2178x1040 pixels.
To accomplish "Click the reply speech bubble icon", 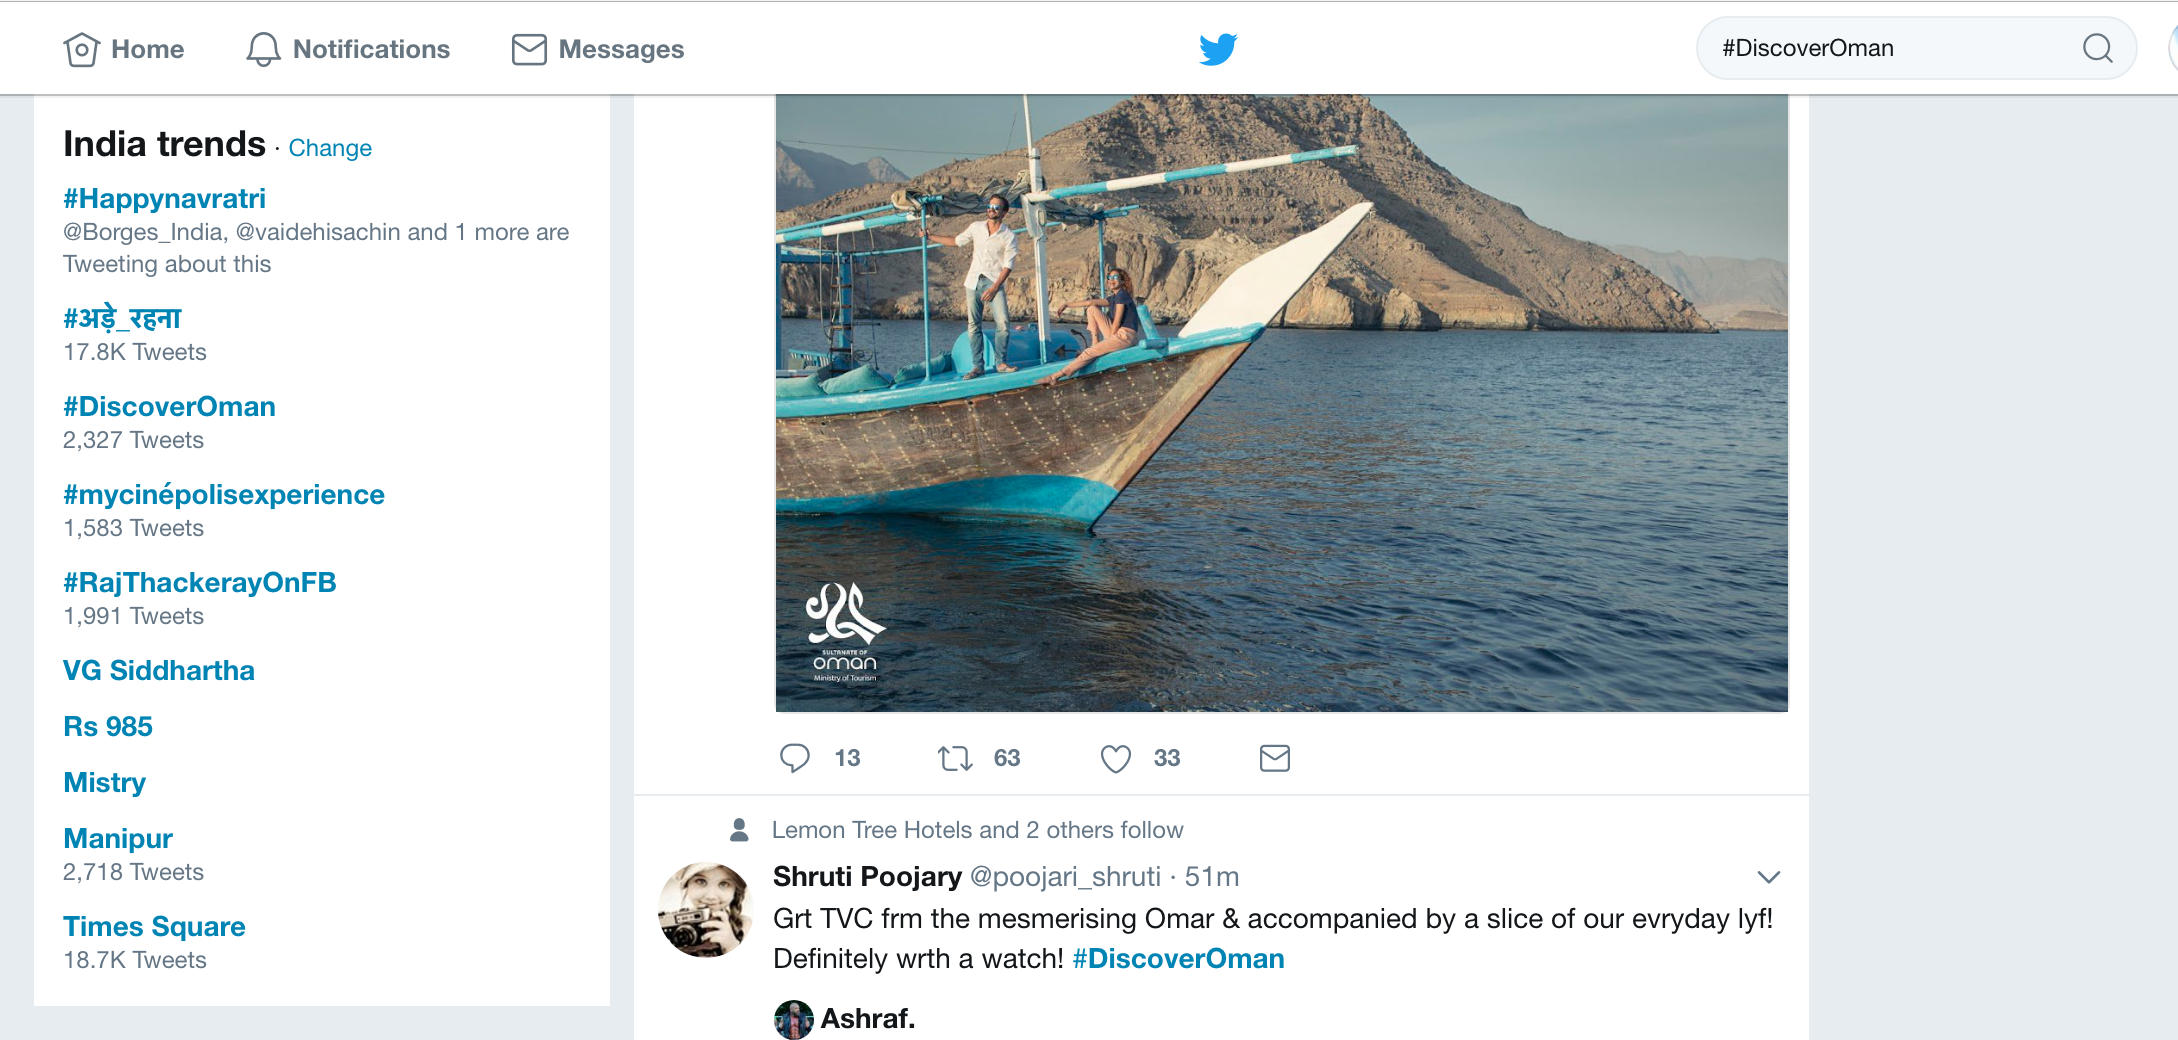I will tap(795, 758).
